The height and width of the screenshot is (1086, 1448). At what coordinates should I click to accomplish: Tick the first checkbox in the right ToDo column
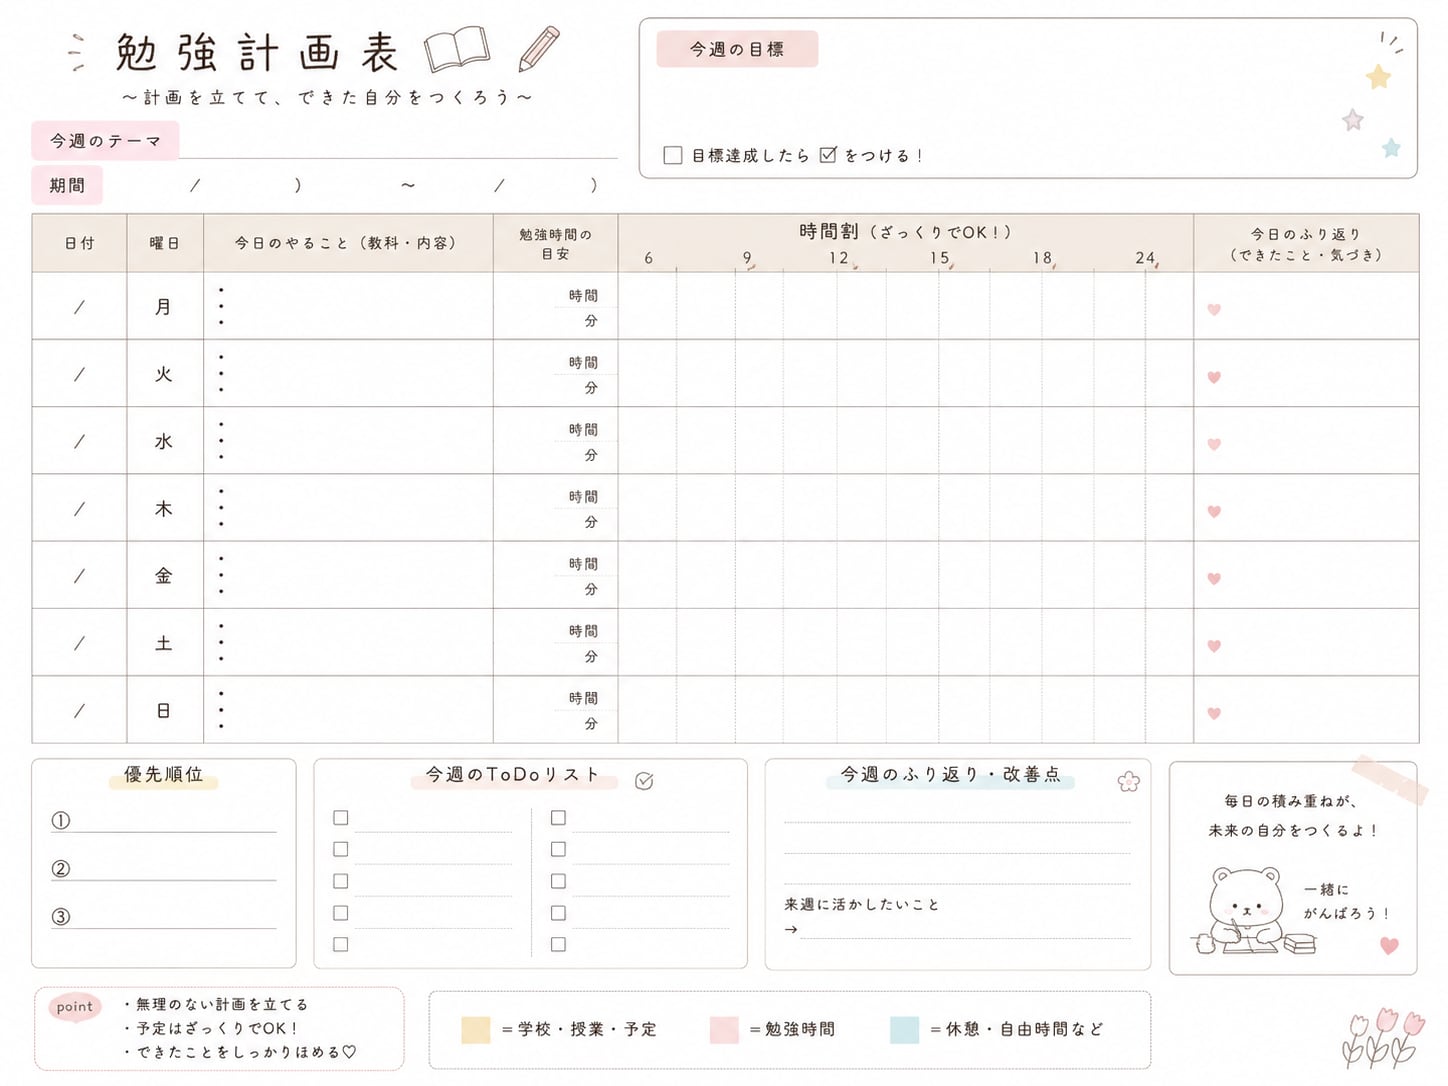559,818
